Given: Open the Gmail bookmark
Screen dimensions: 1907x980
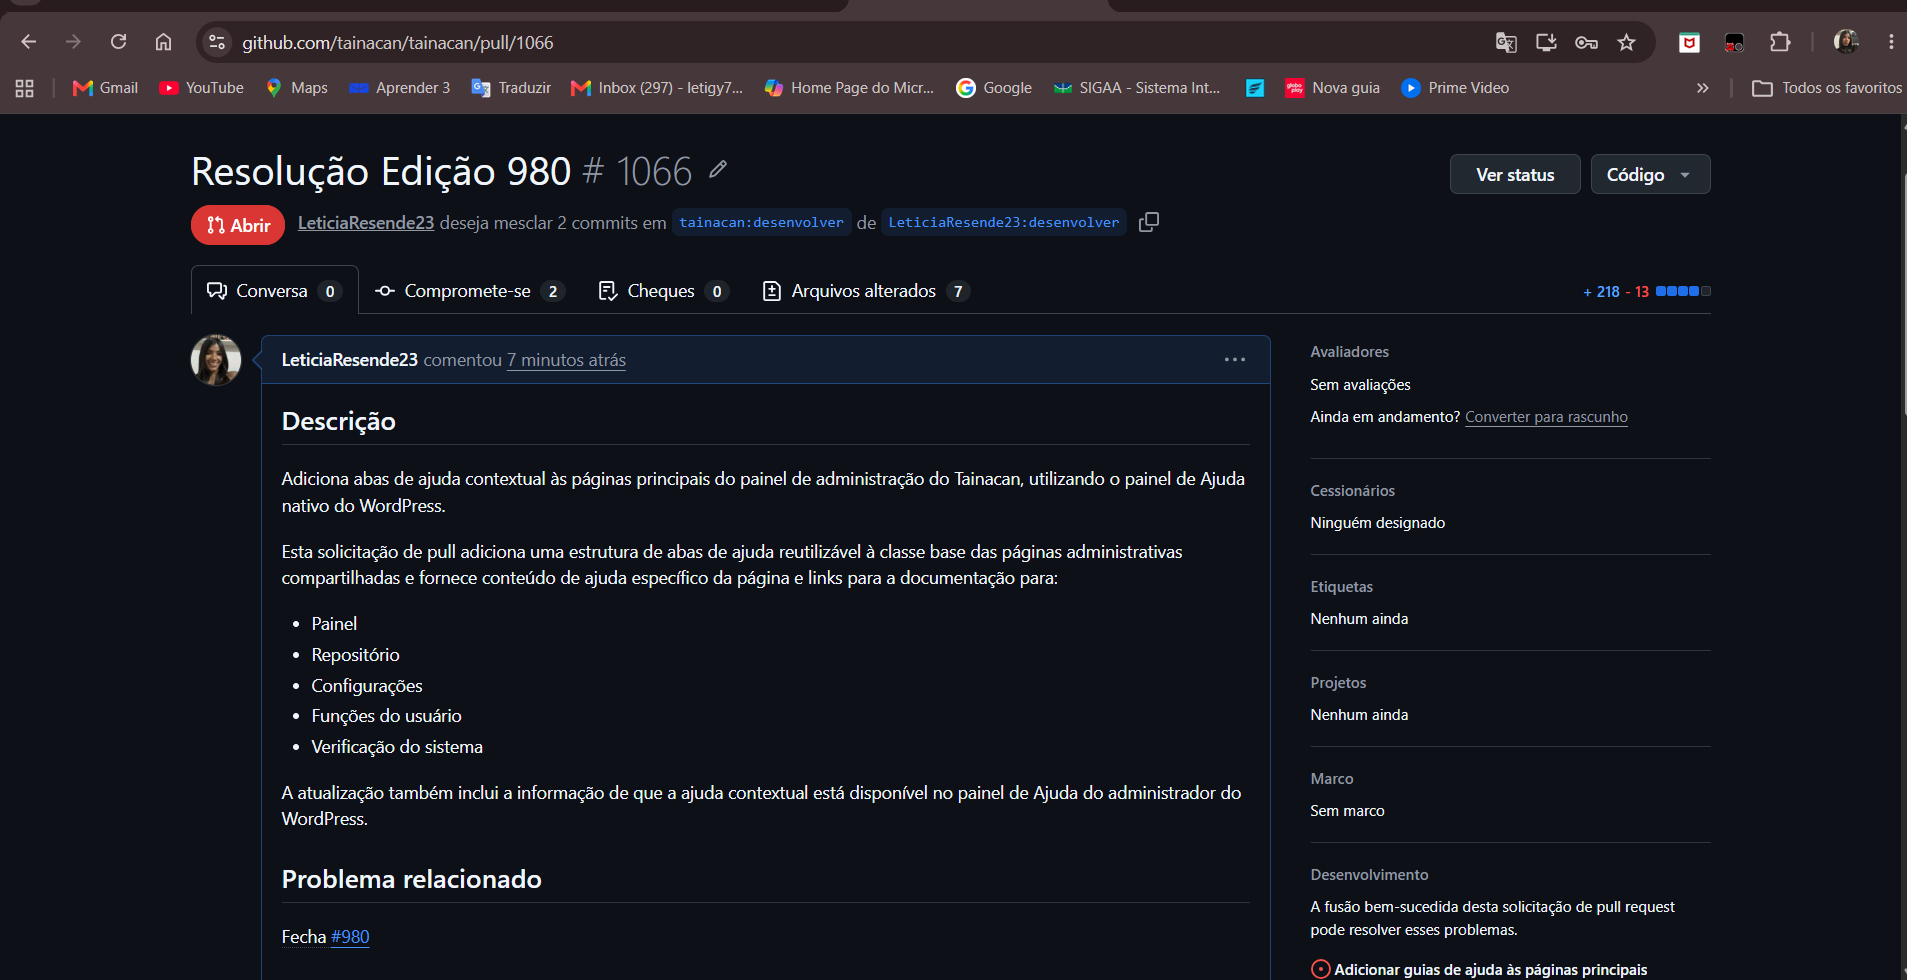Looking at the screenshot, I should click(x=105, y=88).
